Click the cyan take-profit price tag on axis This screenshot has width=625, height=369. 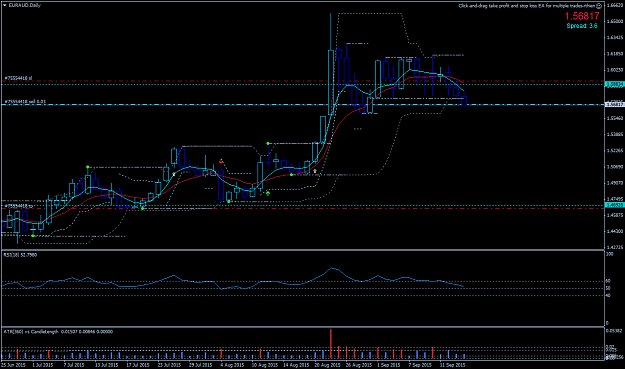[x=615, y=205]
